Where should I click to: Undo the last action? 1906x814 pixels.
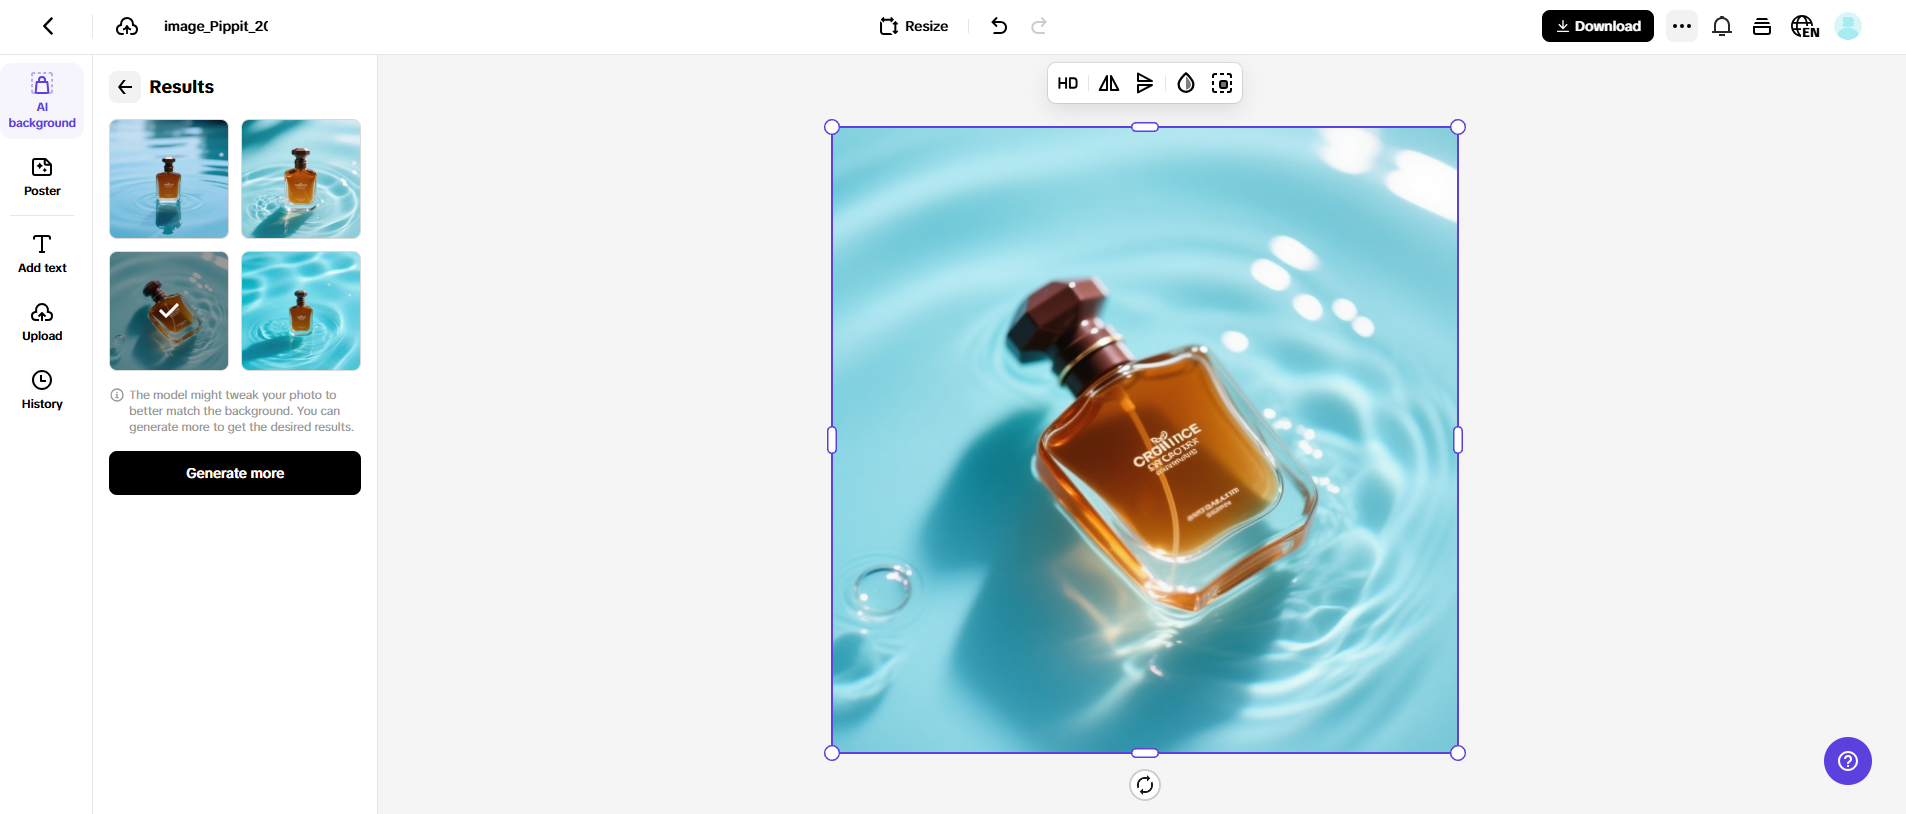(999, 26)
